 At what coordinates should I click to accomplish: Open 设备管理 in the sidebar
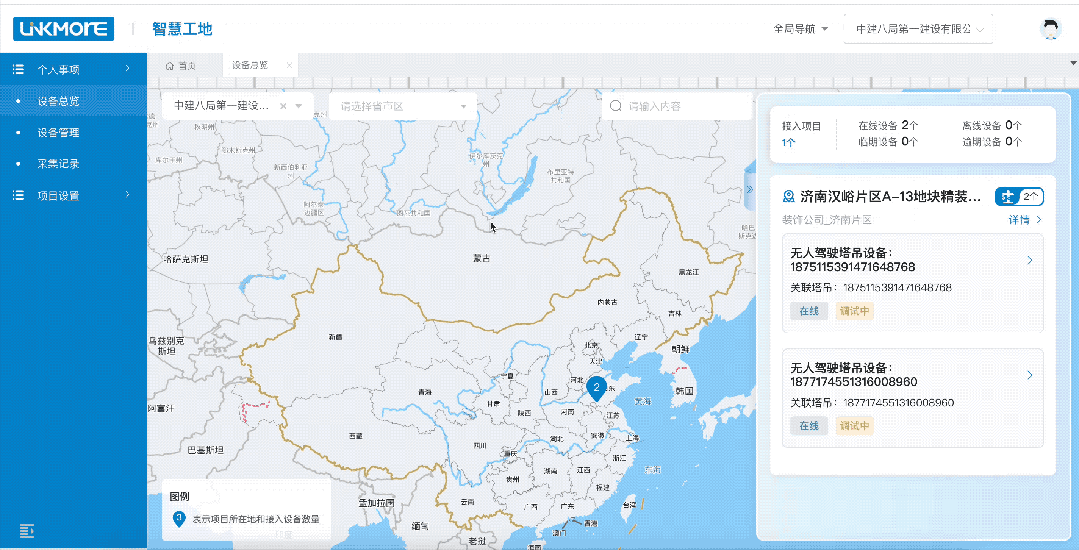pos(58,132)
